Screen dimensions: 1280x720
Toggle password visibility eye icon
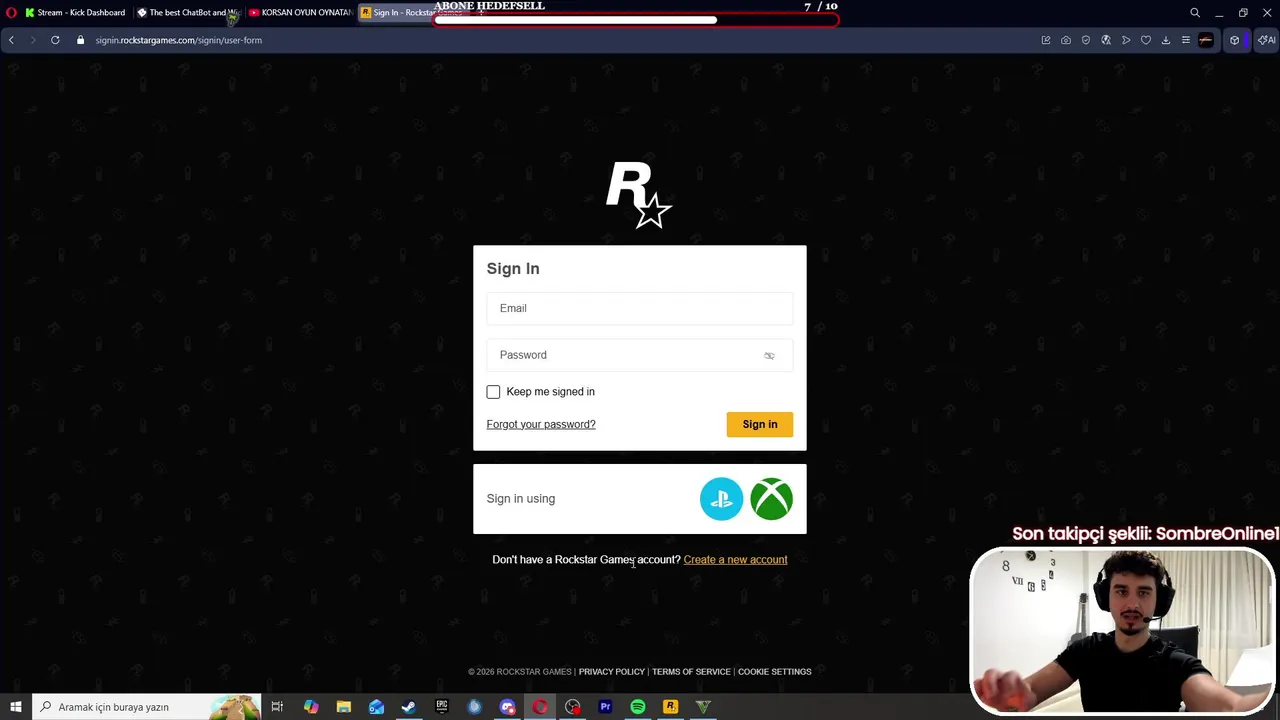pos(769,356)
